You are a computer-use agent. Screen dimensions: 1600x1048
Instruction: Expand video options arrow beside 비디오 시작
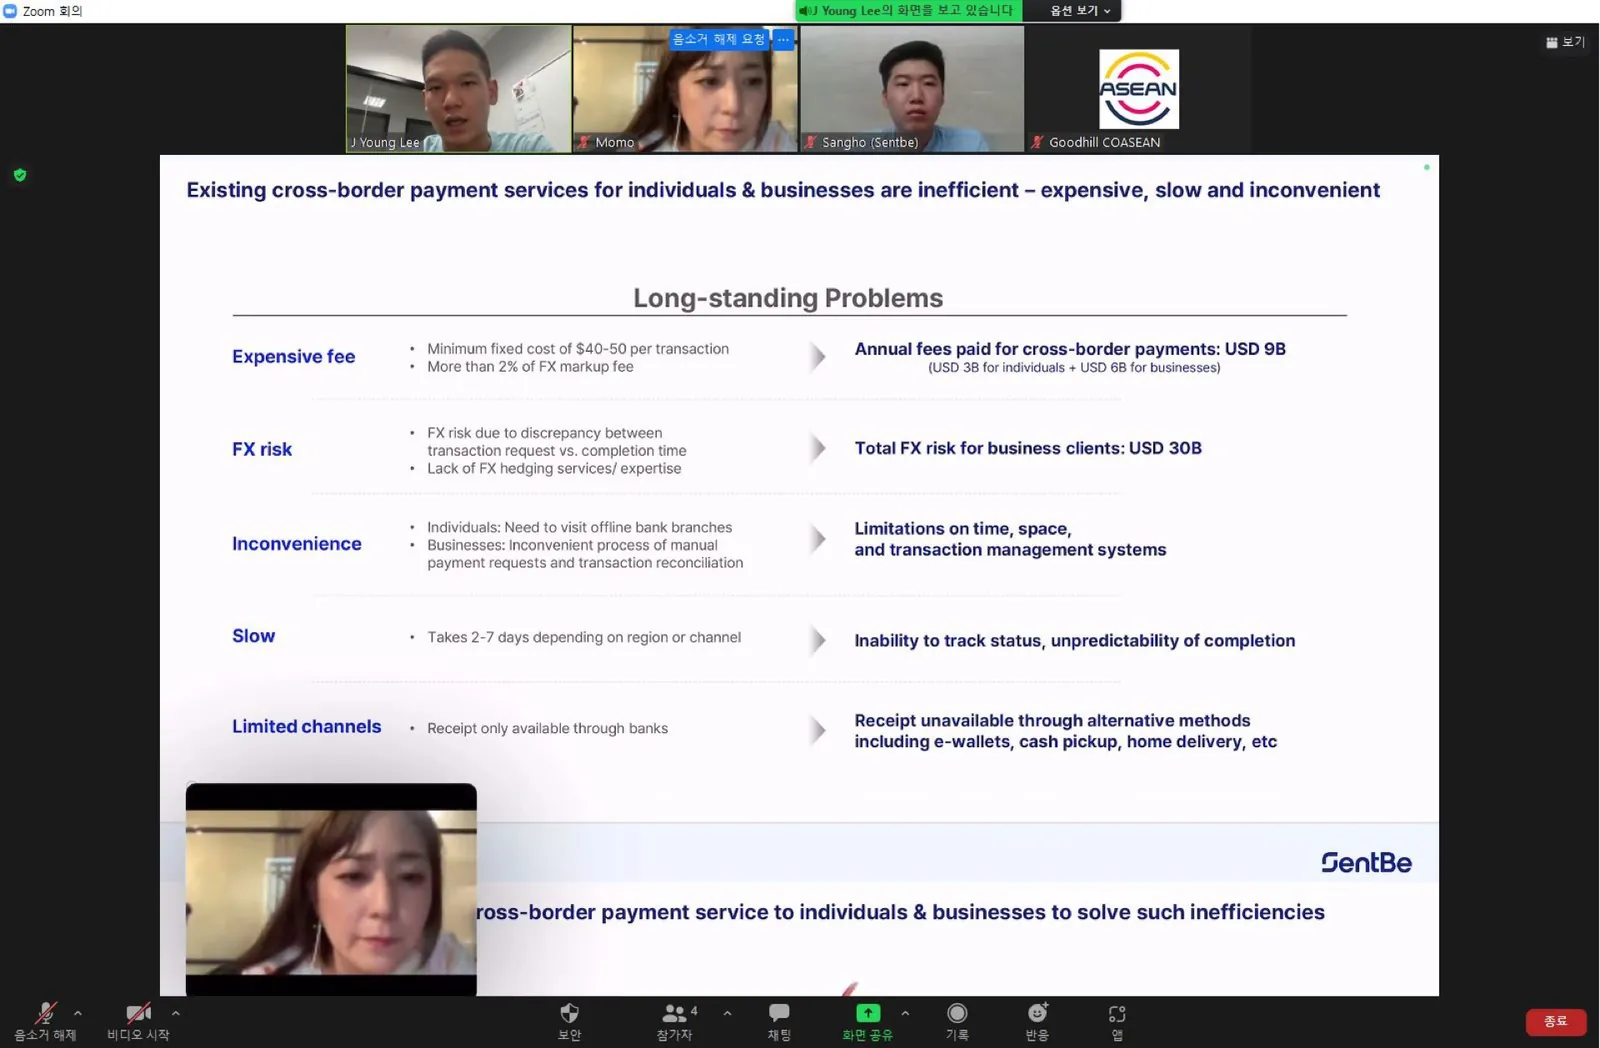(176, 1013)
